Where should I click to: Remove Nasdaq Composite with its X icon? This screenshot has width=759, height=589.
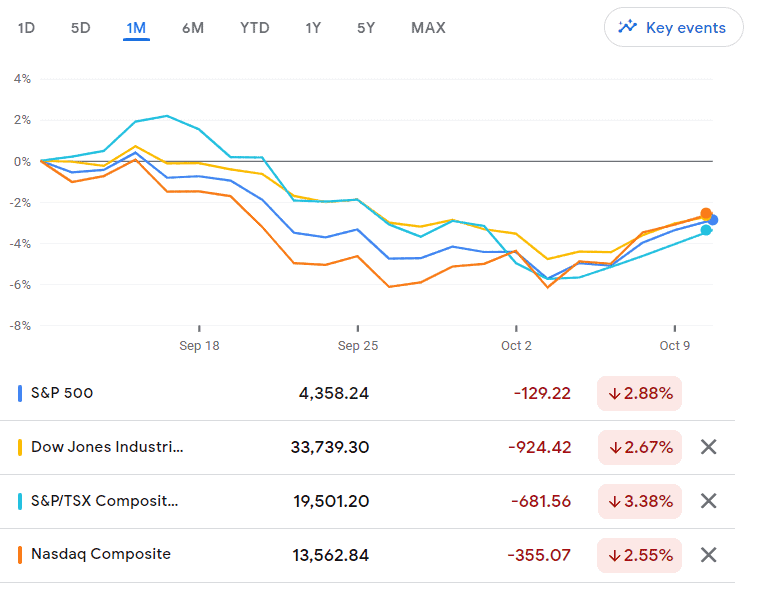[708, 555]
